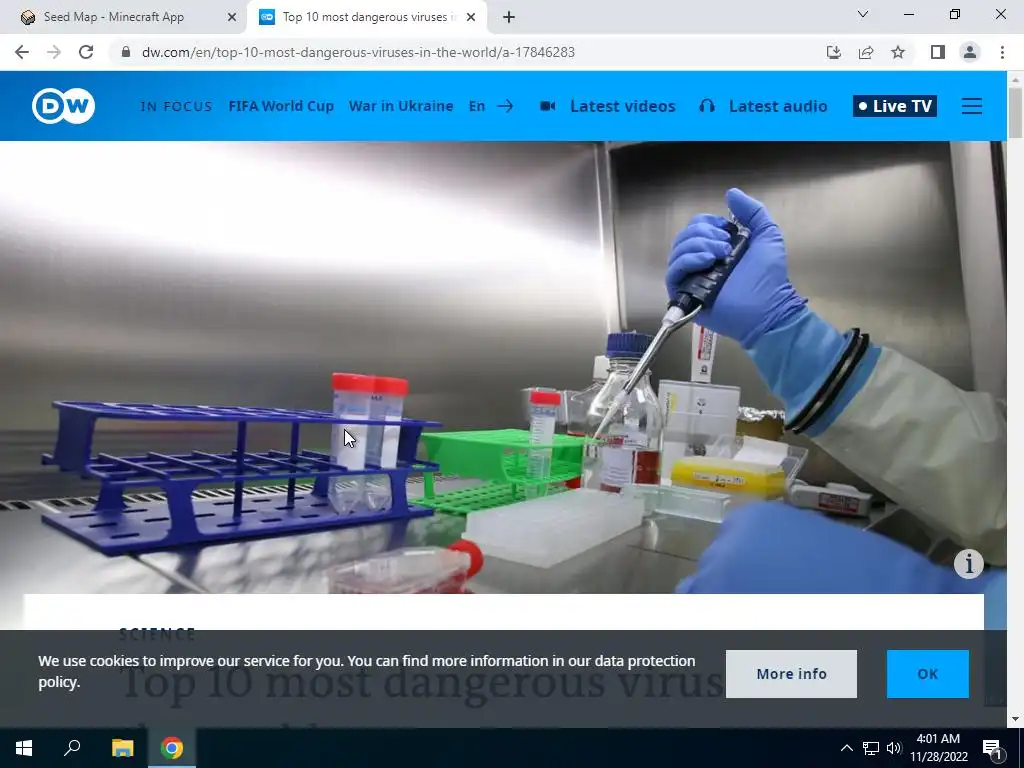Click the network tray icon
Image resolution: width=1024 pixels, height=768 pixels.
point(871,748)
